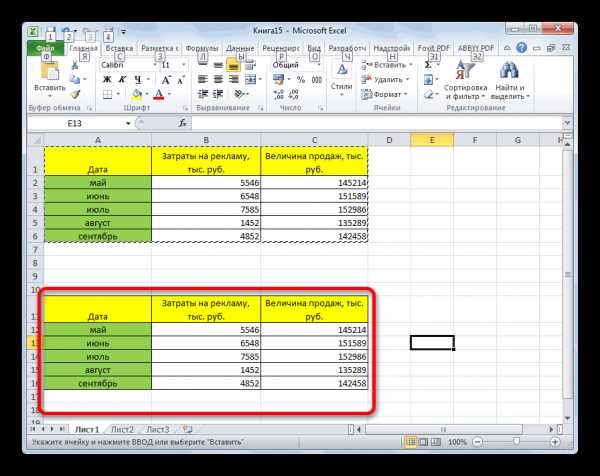Click the Clear eraser icon

(429, 94)
